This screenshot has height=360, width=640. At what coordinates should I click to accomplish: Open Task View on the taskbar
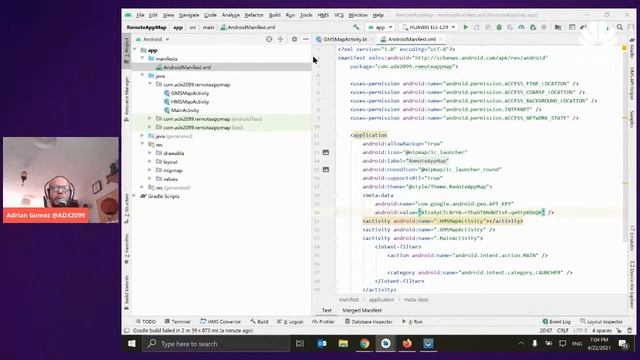300,344
